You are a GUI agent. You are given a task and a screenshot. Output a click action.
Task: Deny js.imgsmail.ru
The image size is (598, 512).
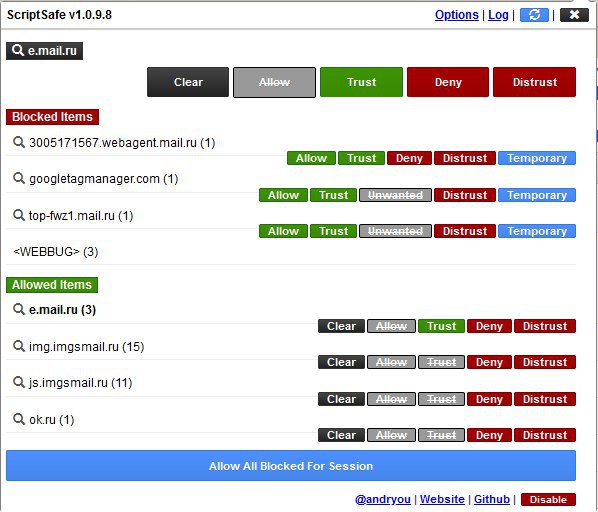(489, 399)
